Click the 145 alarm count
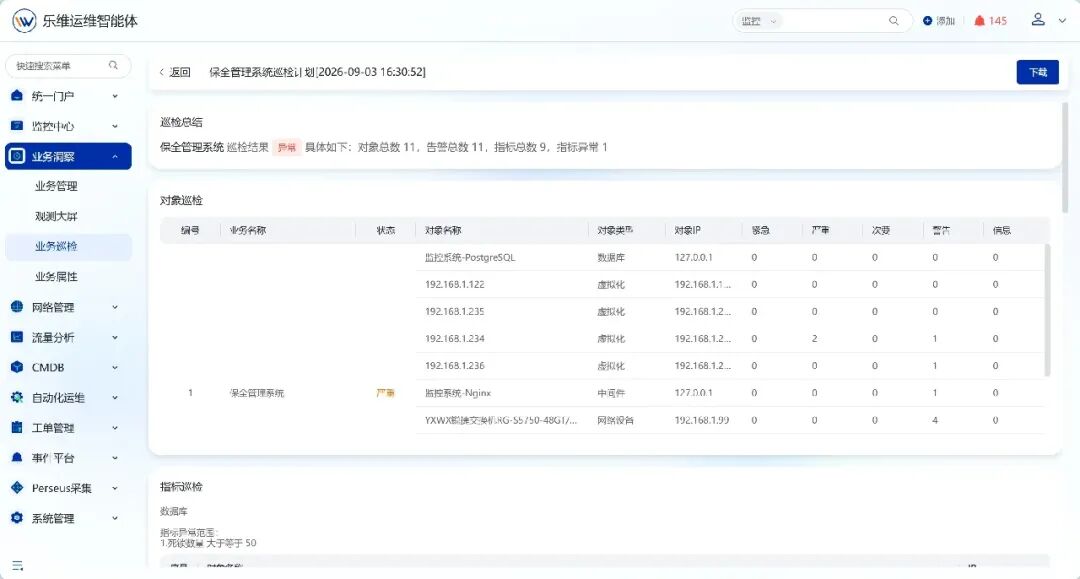The height and width of the screenshot is (579, 1080). coord(998,21)
